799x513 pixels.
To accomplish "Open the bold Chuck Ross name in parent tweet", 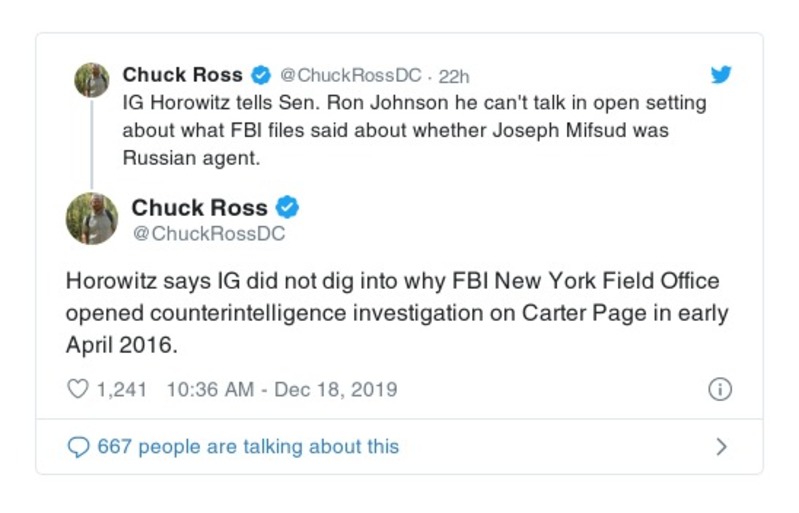I will [182, 75].
